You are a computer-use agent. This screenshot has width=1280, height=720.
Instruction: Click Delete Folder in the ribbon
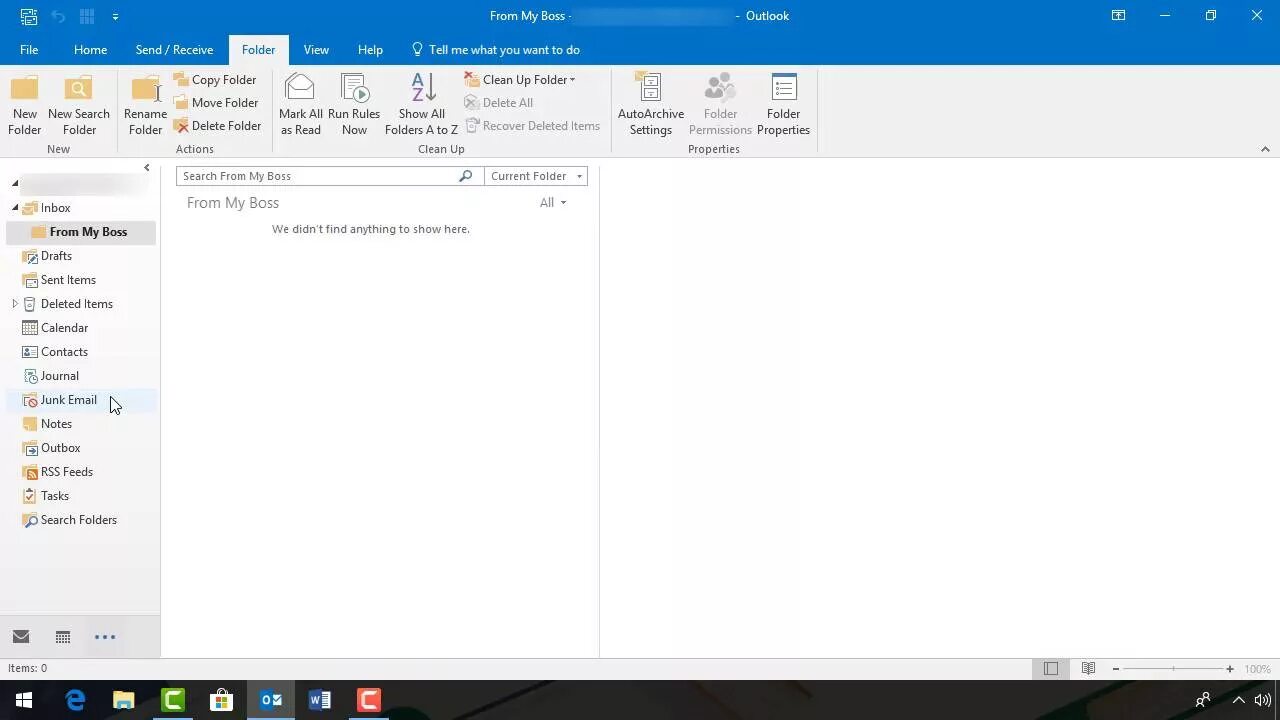pos(218,126)
